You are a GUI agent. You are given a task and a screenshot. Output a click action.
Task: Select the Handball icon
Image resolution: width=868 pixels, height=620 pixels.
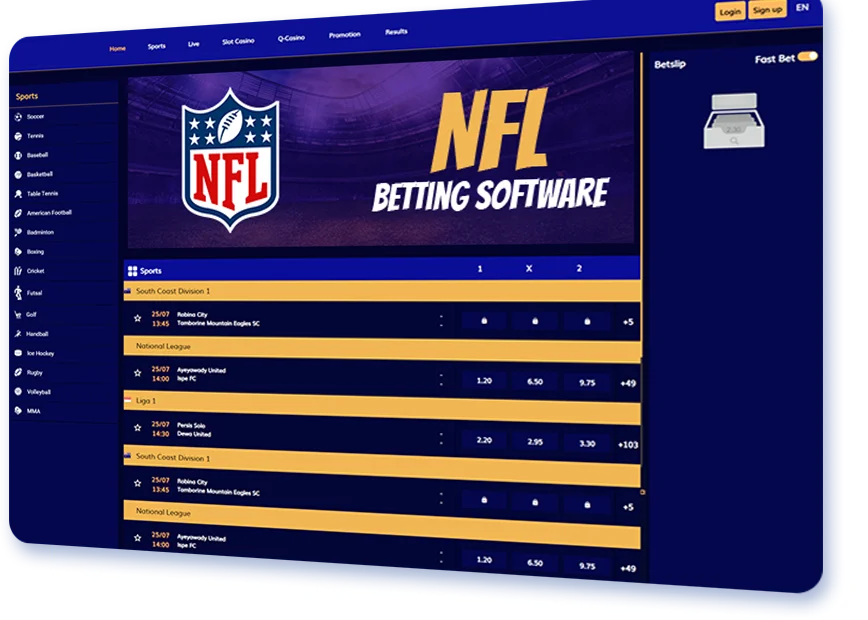point(18,334)
